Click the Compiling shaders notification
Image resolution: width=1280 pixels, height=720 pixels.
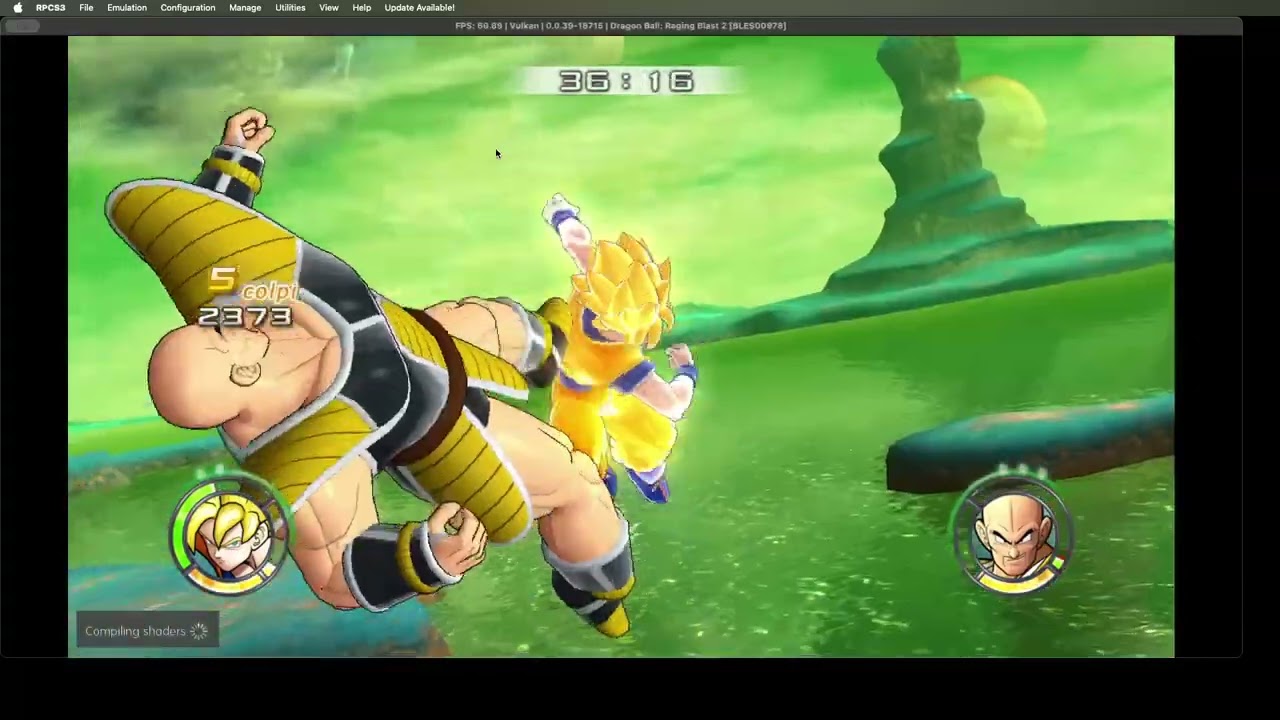(147, 631)
